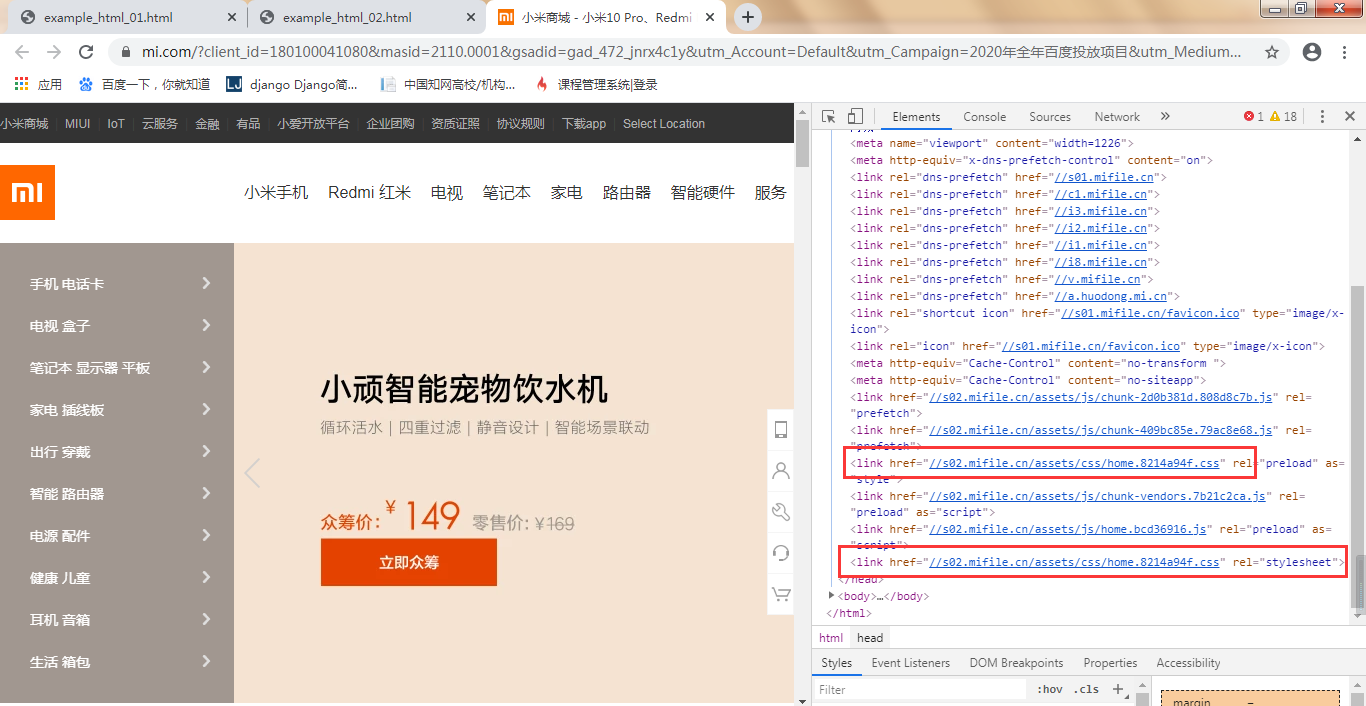1366x706 pixels.
Task: Select the html breadcrumb item
Action: click(831, 638)
